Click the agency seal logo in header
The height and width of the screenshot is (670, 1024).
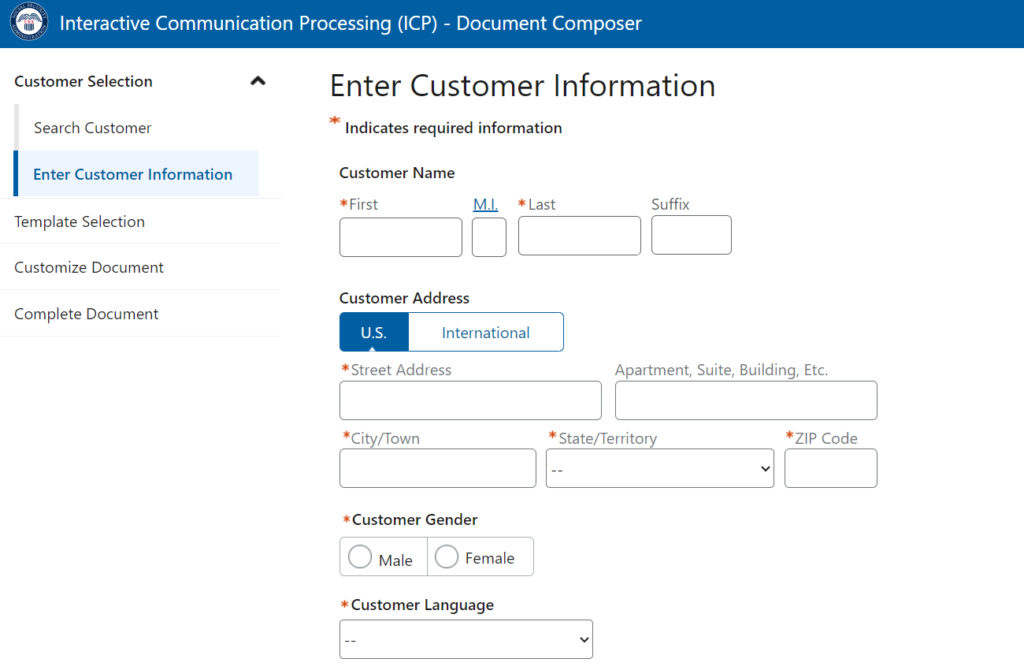pyautogui.click(x=29, y=23)
